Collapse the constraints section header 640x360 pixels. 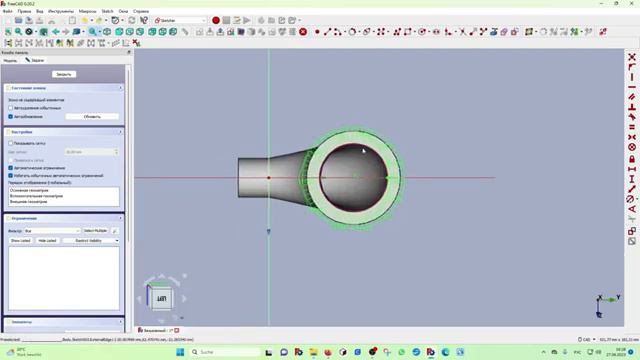click(x=64, y=218)
